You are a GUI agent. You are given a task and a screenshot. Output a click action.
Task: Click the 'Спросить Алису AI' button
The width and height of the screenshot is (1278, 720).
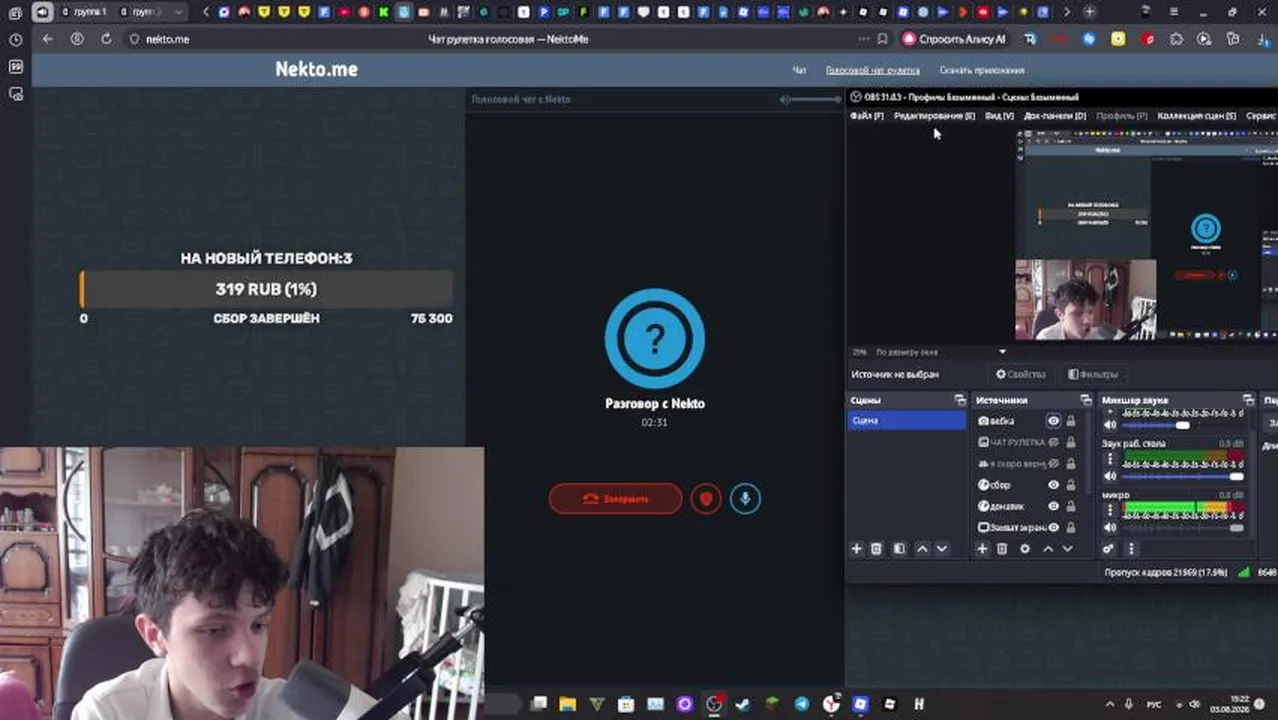[955, 39]
